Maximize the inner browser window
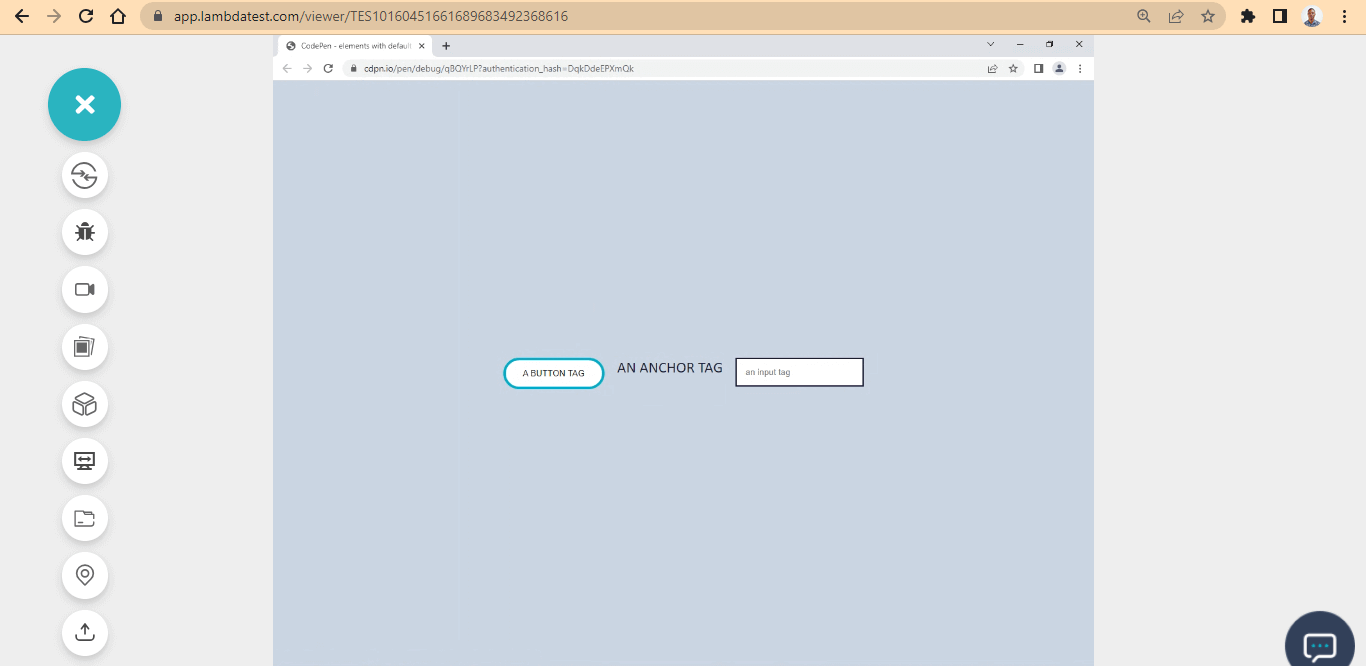Screen dimensions: 1366x666 tap(1049, 44)
